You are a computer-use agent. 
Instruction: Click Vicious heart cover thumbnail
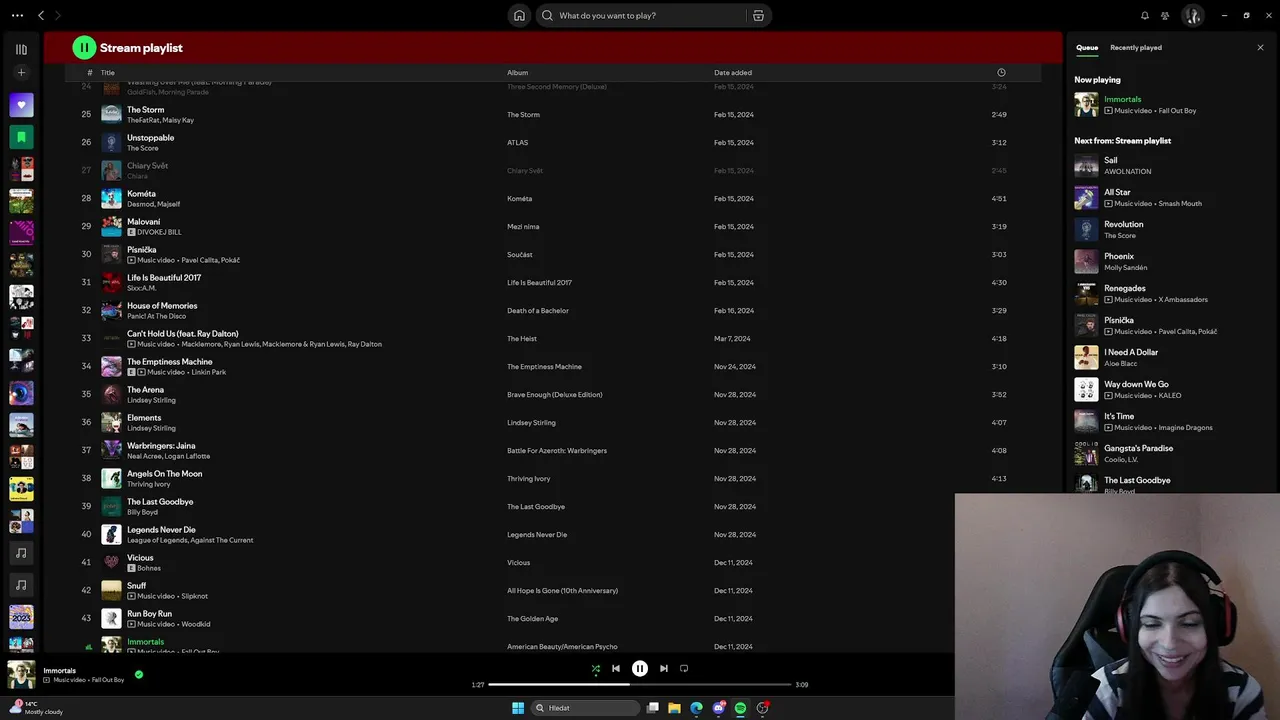click(111, 562)
